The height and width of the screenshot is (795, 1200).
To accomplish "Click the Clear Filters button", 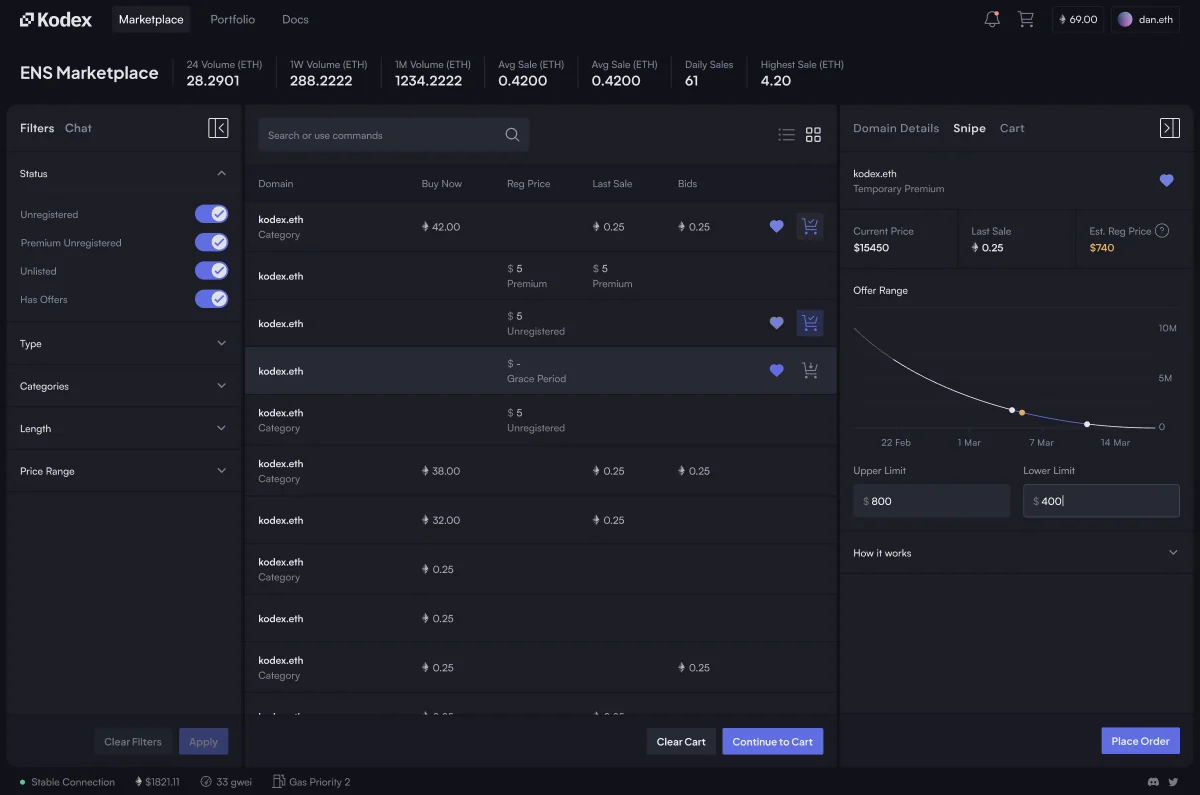I will tap(133, 741).
